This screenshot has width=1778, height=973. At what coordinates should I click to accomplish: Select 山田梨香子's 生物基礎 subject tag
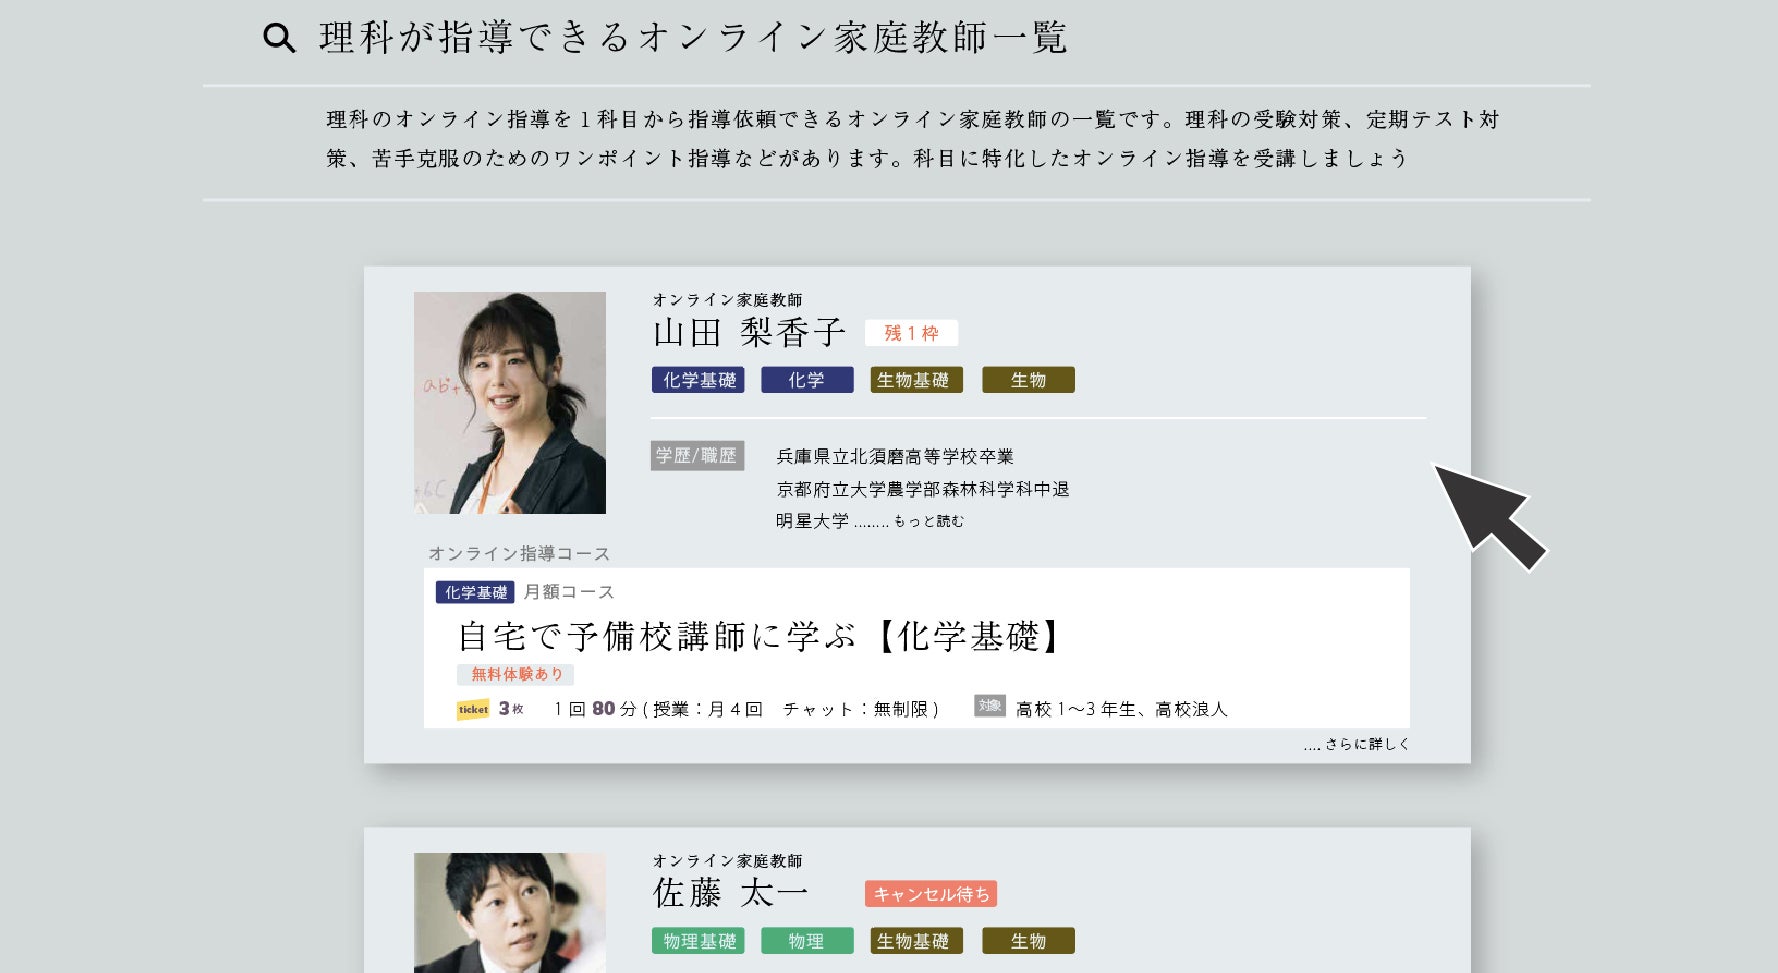916,380
